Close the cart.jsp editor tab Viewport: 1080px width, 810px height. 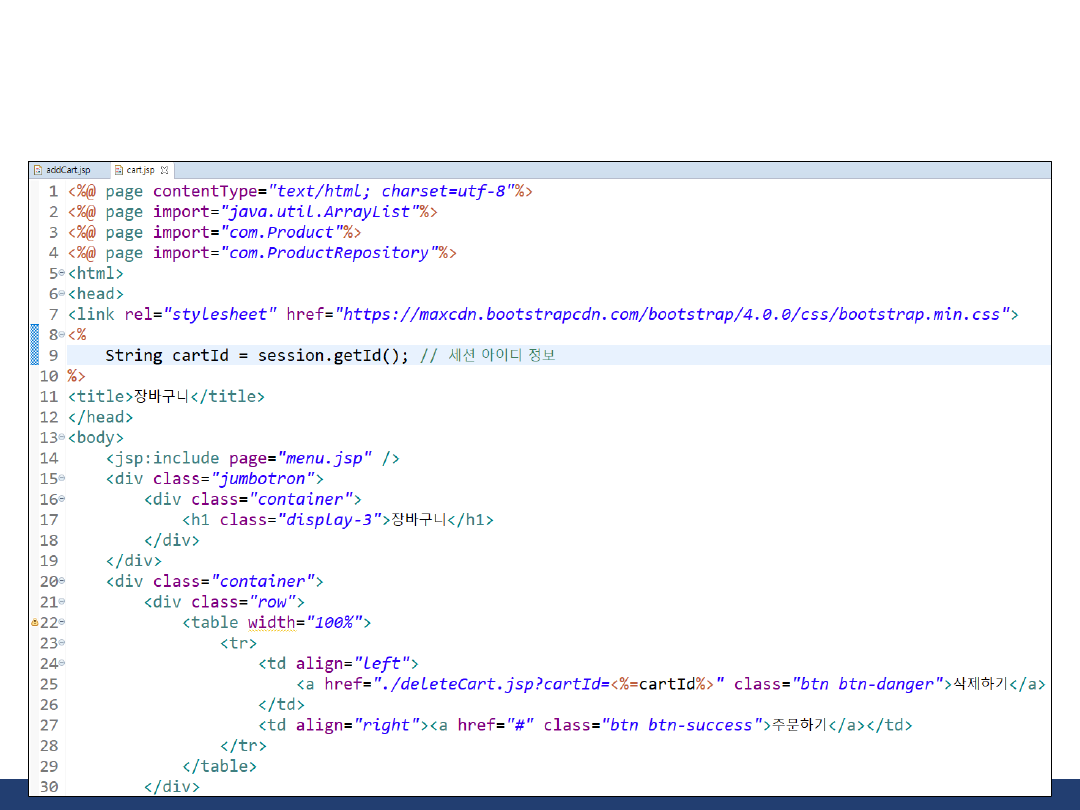click(x=164, y=170)
